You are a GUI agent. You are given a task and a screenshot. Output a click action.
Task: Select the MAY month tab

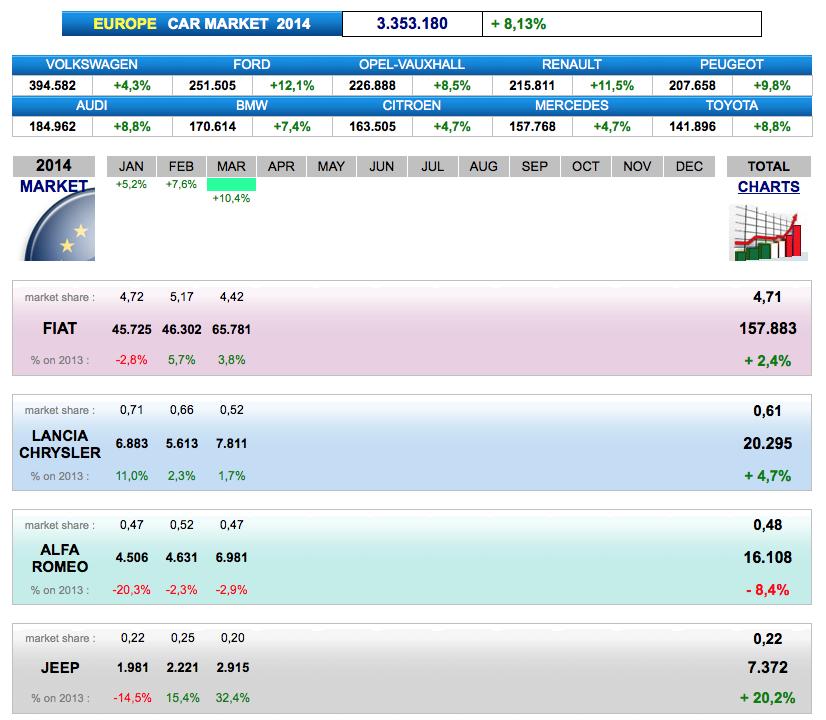[331, 166]
